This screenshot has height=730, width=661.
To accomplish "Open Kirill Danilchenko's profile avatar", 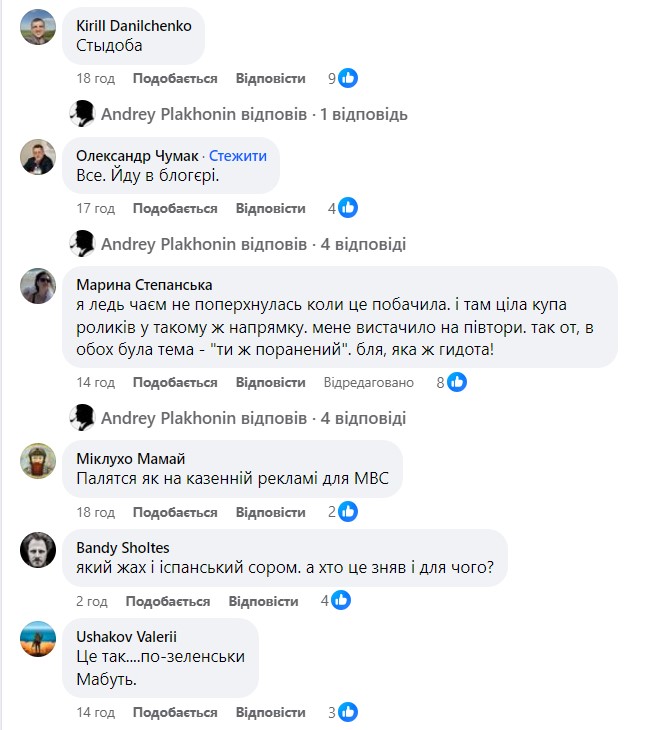I will point(38,28).
